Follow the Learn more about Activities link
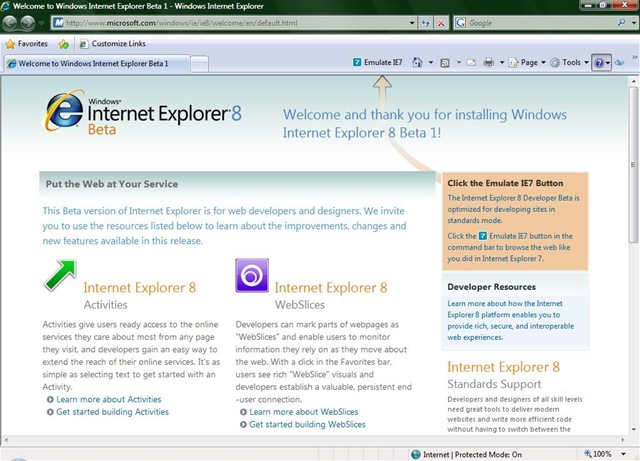The width and height of the screenshot is (640, 461). pyautogui.click(x=108, y=399)
